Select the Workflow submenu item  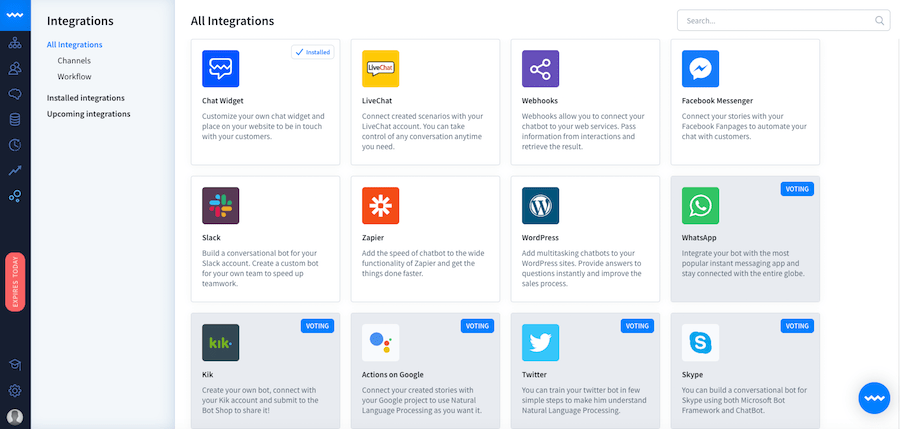point(74,76)
